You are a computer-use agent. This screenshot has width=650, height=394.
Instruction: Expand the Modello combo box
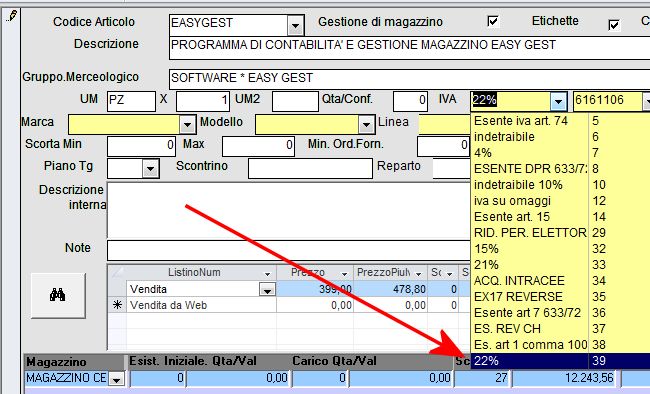click(366, 124)
